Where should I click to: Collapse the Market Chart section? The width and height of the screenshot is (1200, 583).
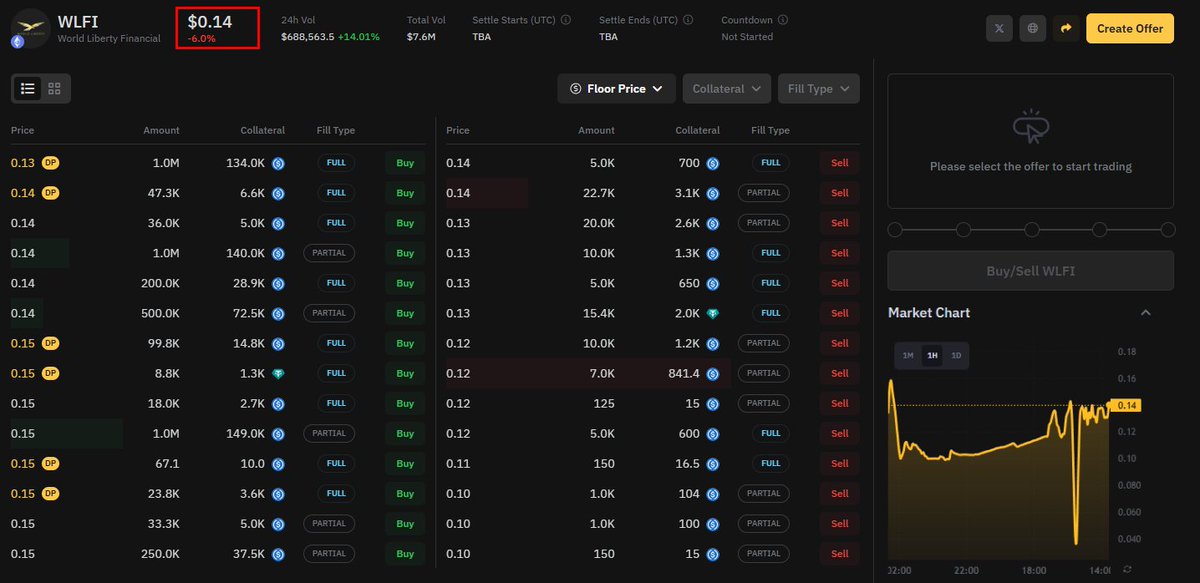(x=1146, y=313)
